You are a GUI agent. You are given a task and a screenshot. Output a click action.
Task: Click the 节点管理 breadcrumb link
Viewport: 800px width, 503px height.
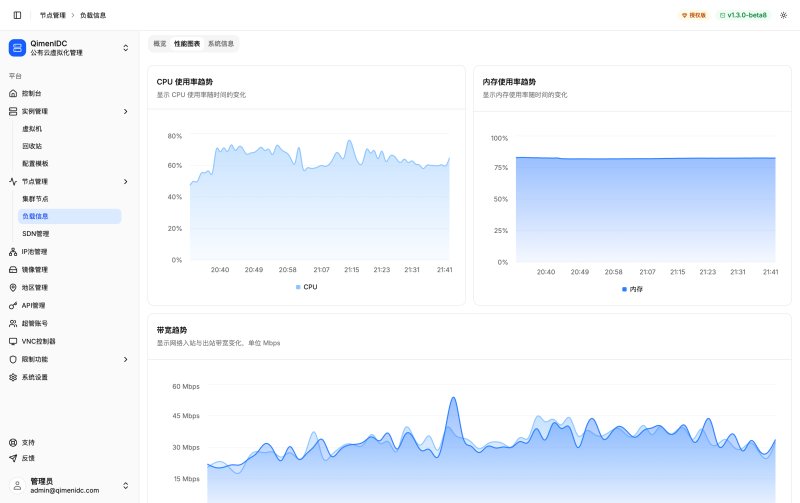point(53,15)
